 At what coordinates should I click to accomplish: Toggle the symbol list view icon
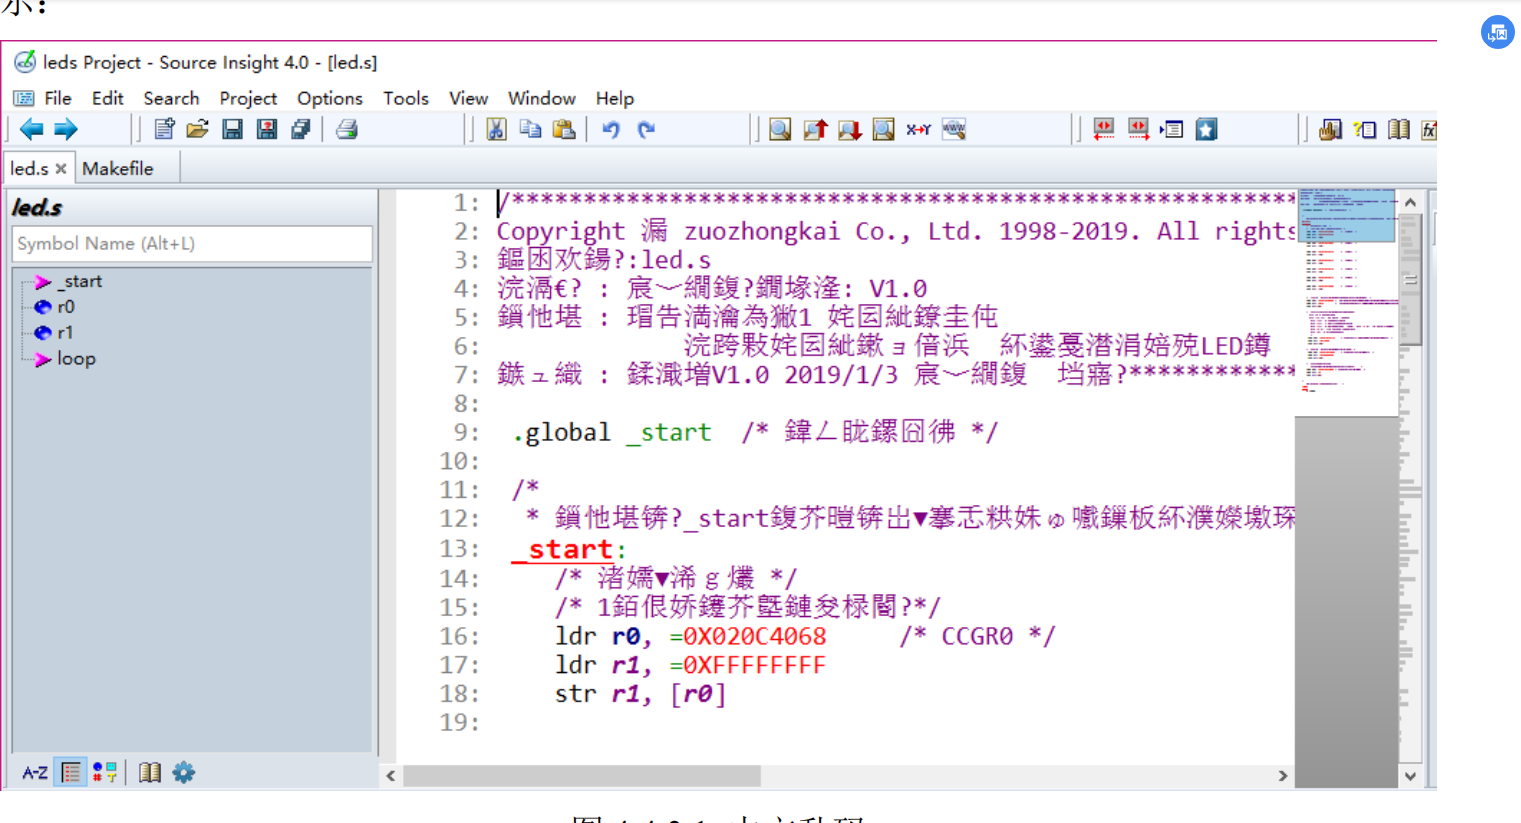71,772
